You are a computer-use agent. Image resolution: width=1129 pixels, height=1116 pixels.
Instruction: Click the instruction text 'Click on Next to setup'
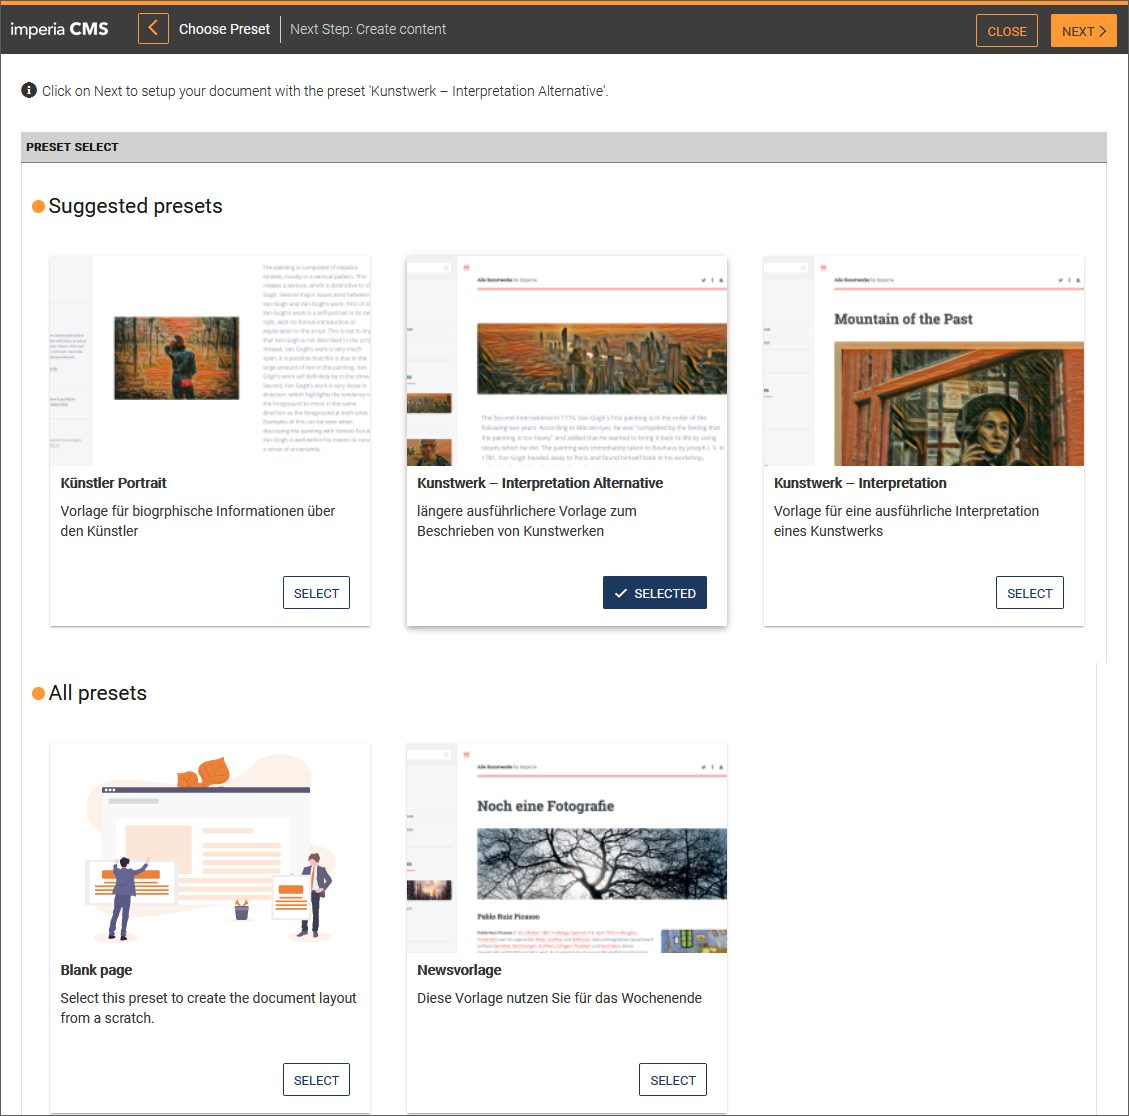coord(325,91)
